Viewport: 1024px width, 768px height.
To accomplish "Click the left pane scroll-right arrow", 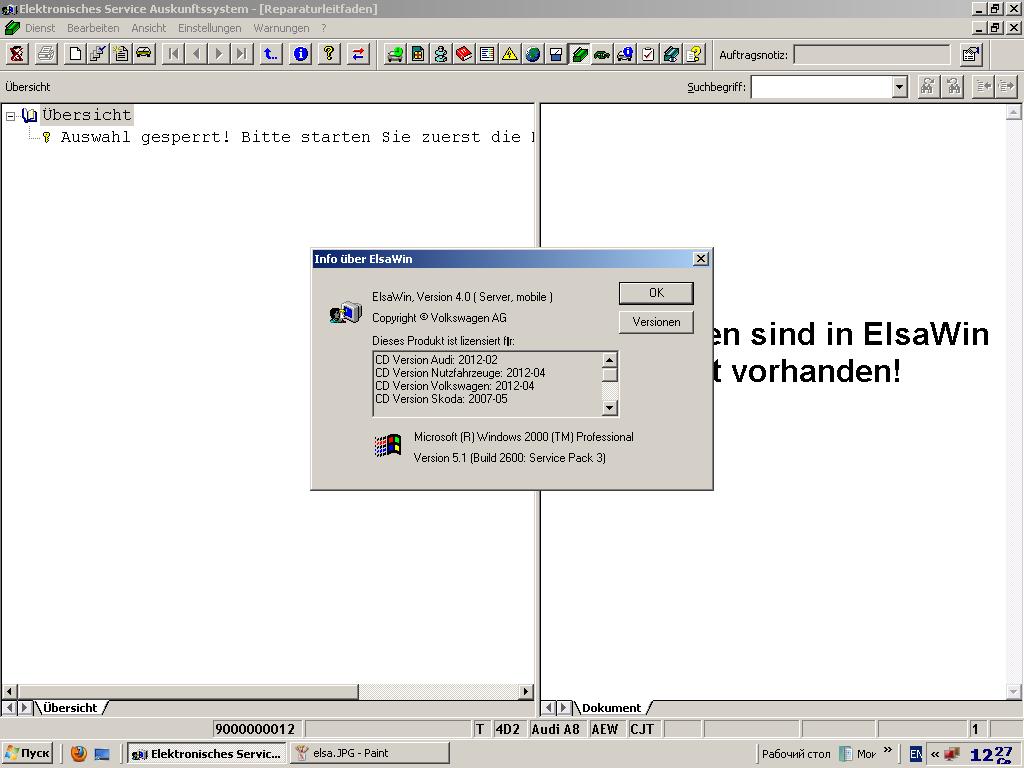I will (526, 691).
